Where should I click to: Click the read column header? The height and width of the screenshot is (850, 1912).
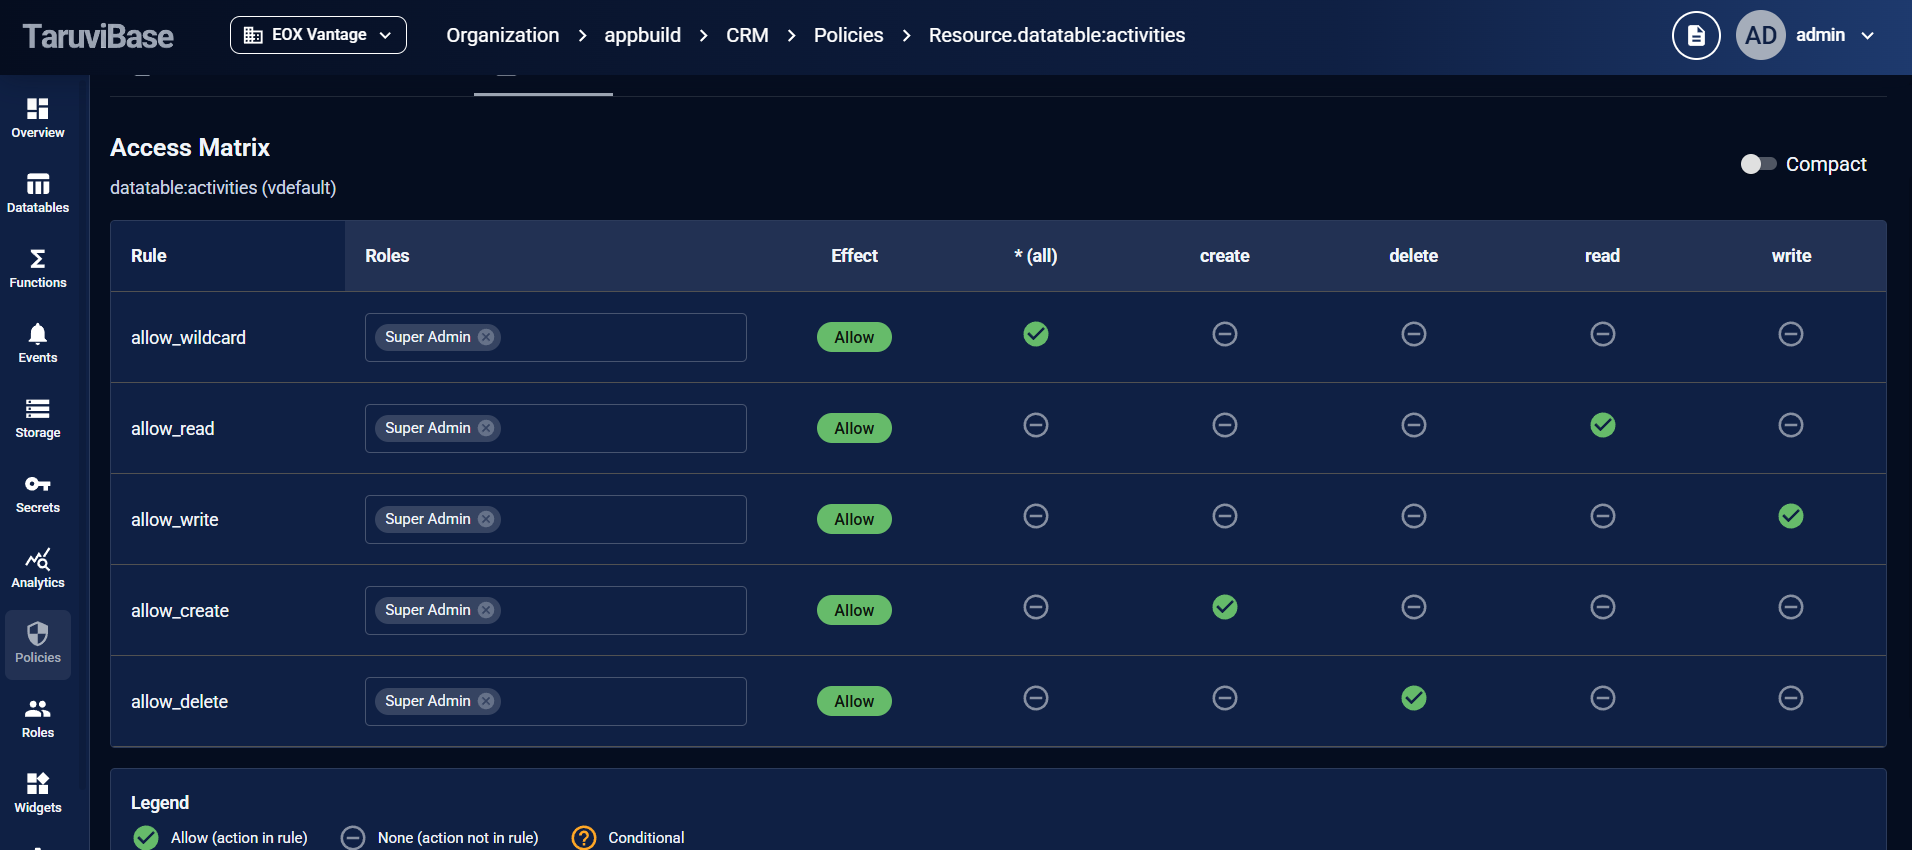tap(1603, 256)
